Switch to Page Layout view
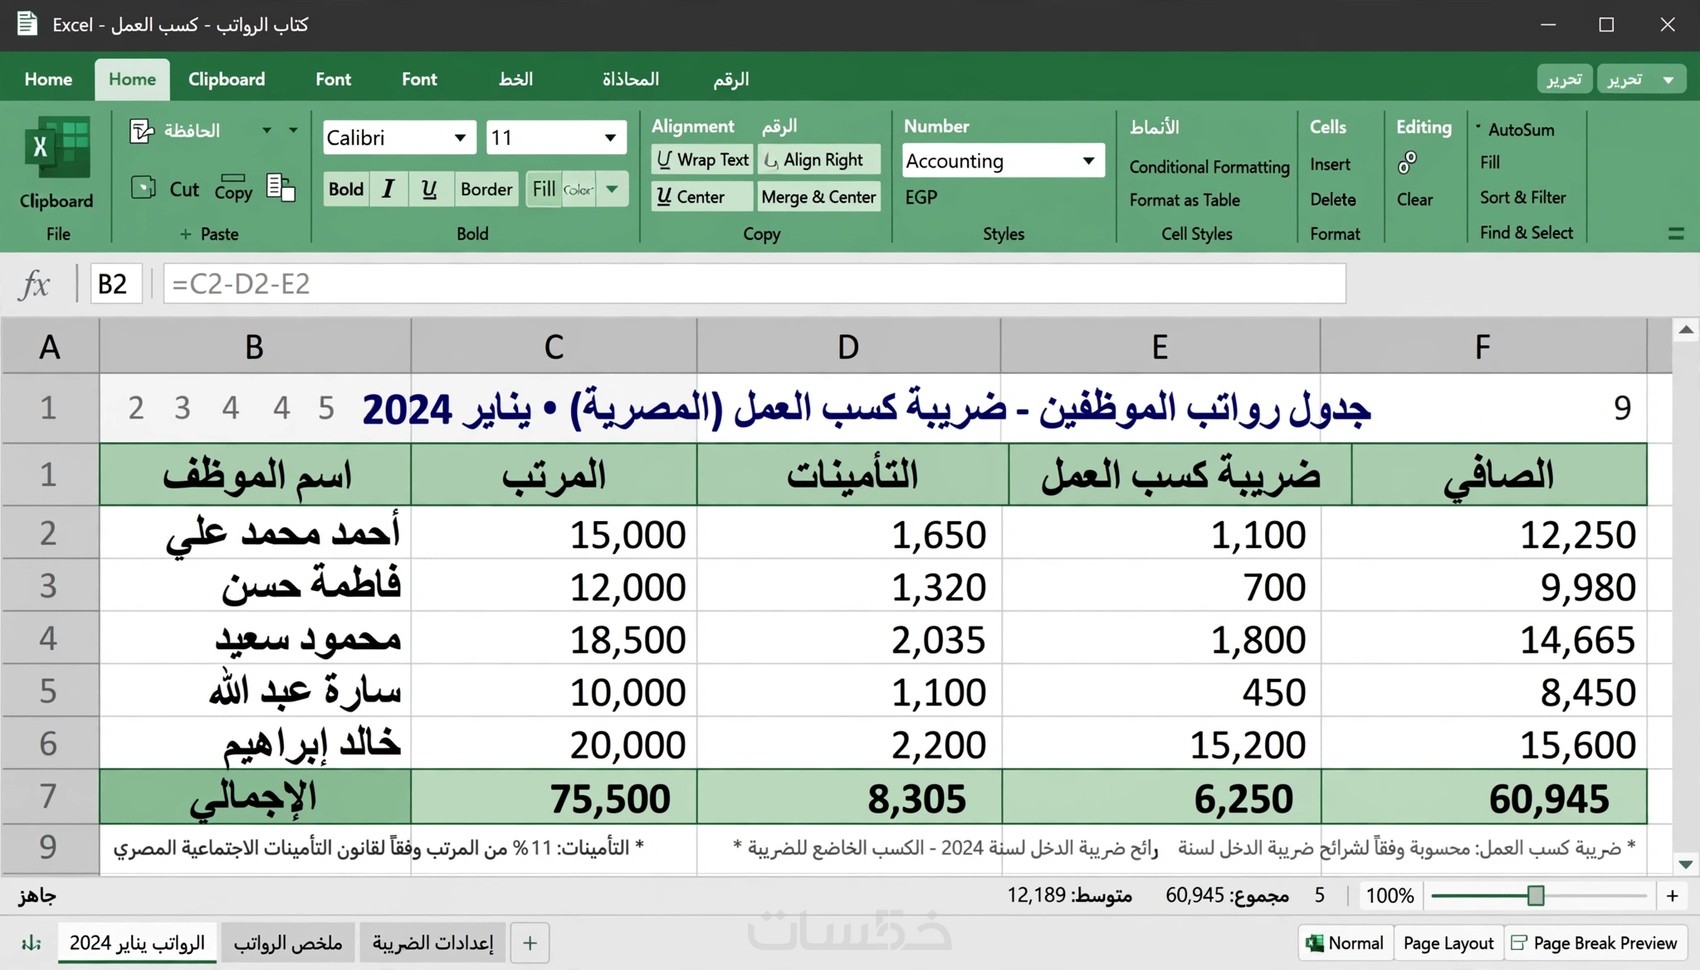The height and width of the screenshot is (970, 1700). [x=1448, y=943]
